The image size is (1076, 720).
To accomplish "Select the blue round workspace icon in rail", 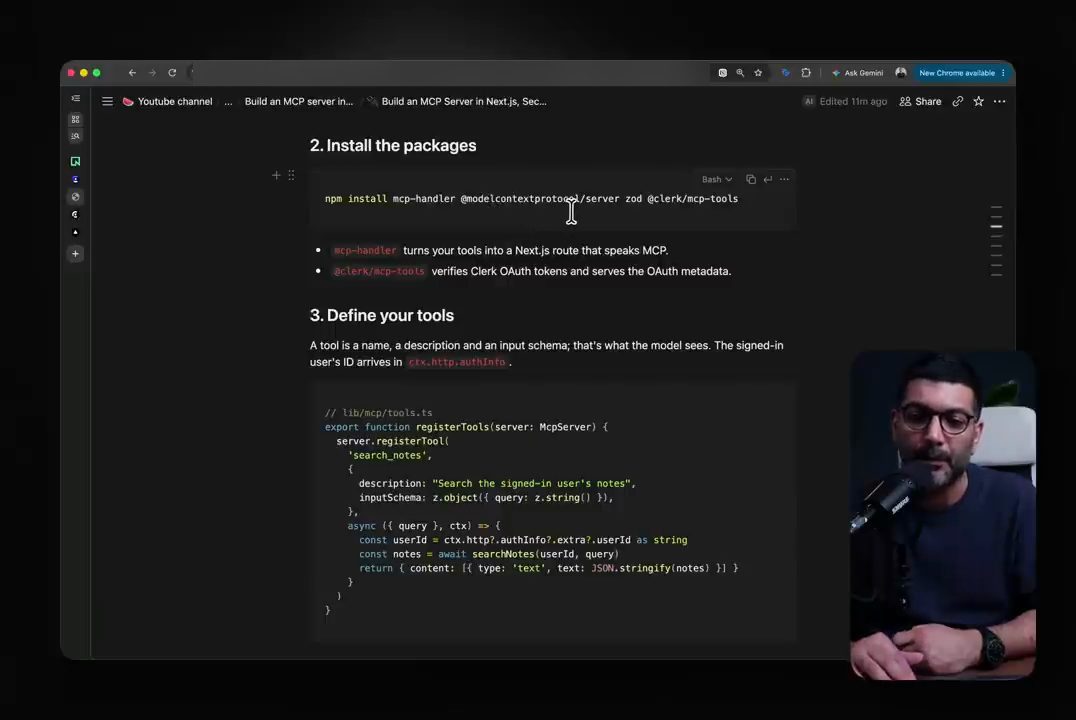I will coord(75,180).
